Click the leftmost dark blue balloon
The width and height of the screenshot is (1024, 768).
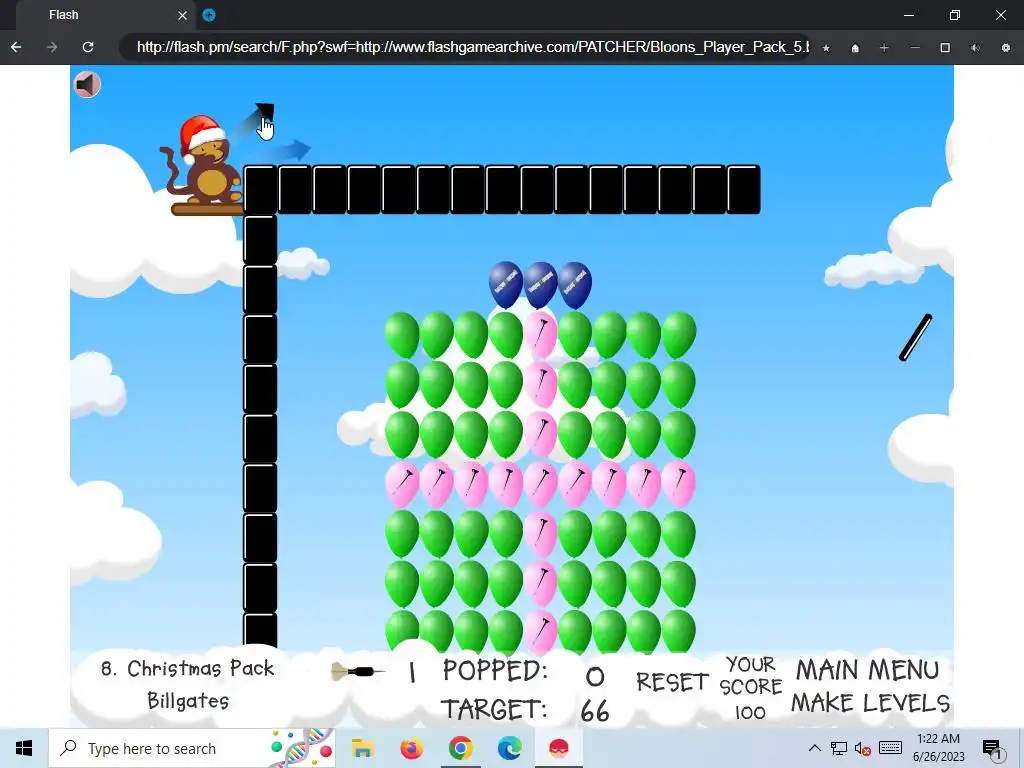505,285
